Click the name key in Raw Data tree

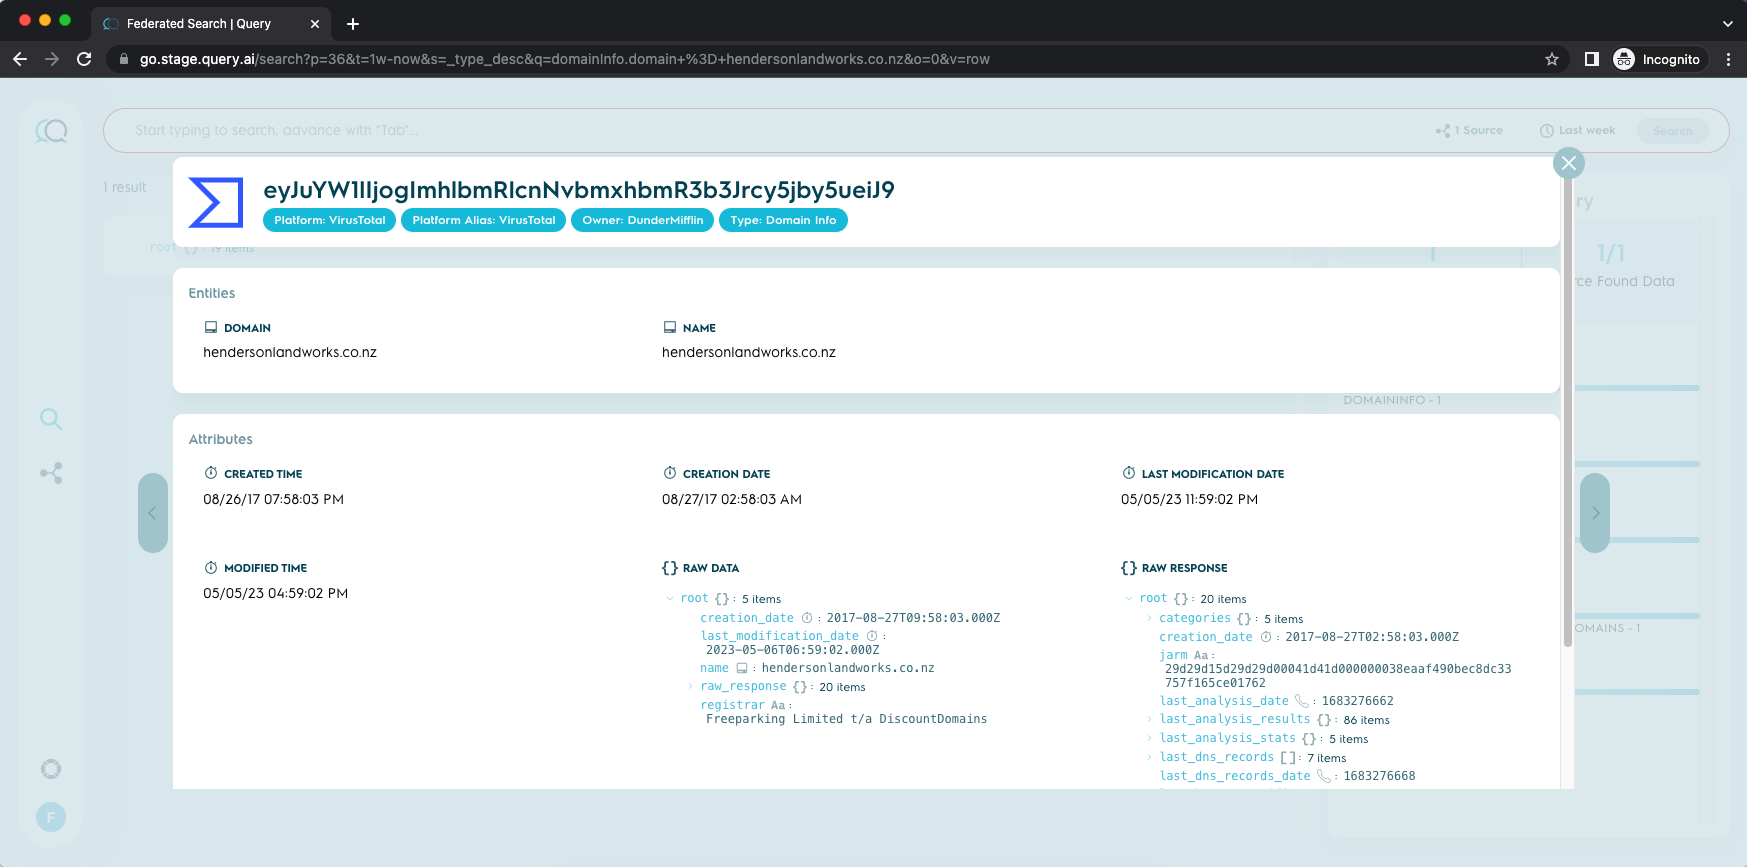click(x=714, y=668)
